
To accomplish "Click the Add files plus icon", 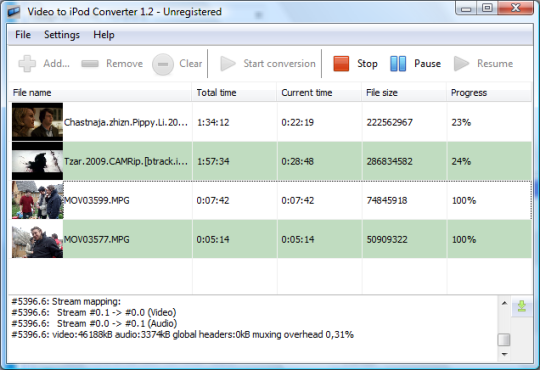I will (27, 64).
